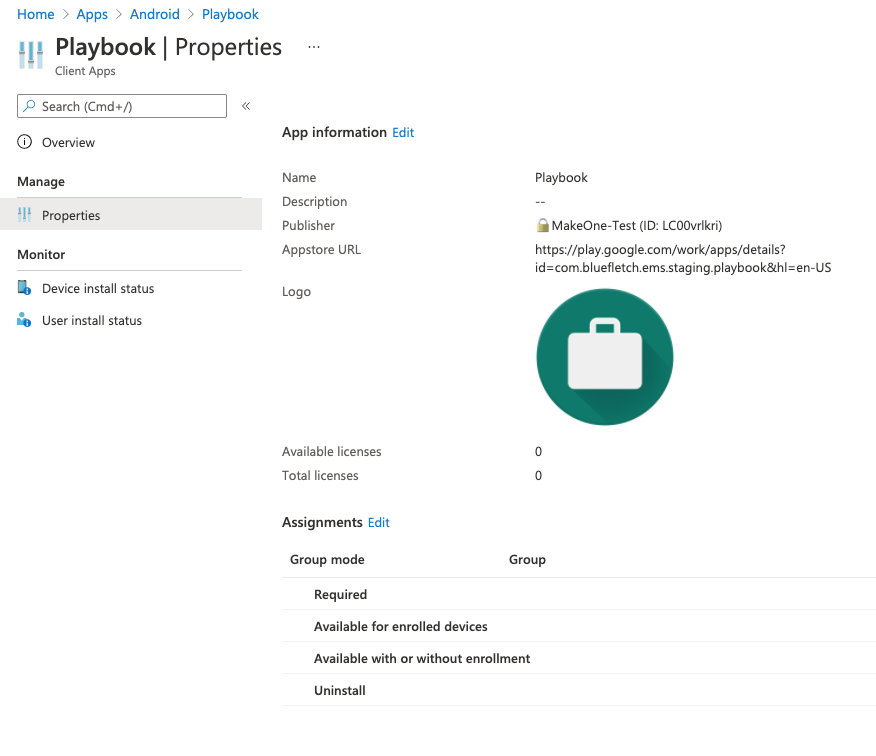Click the Logo label

coord(296,292)
